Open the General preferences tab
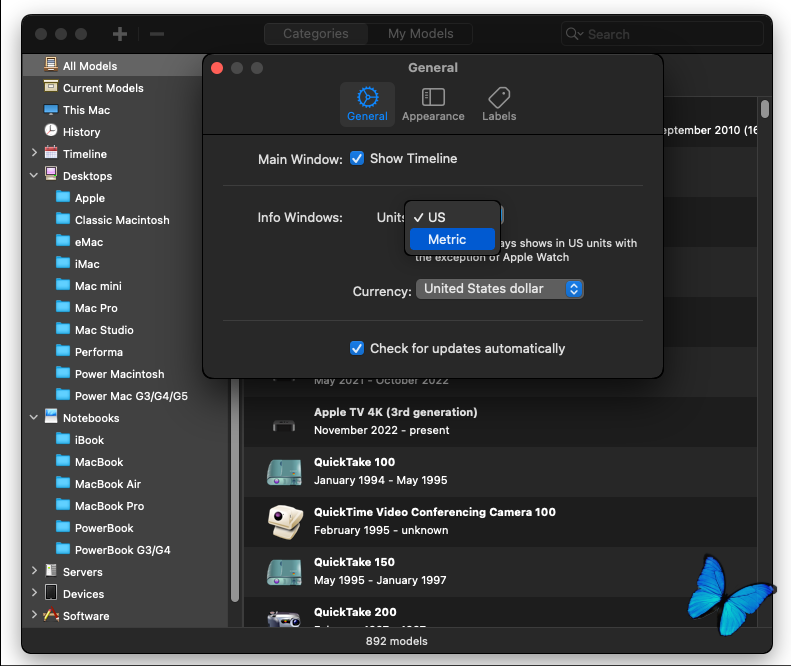Screen dimensions: 791x666 (x=367, y=104)
